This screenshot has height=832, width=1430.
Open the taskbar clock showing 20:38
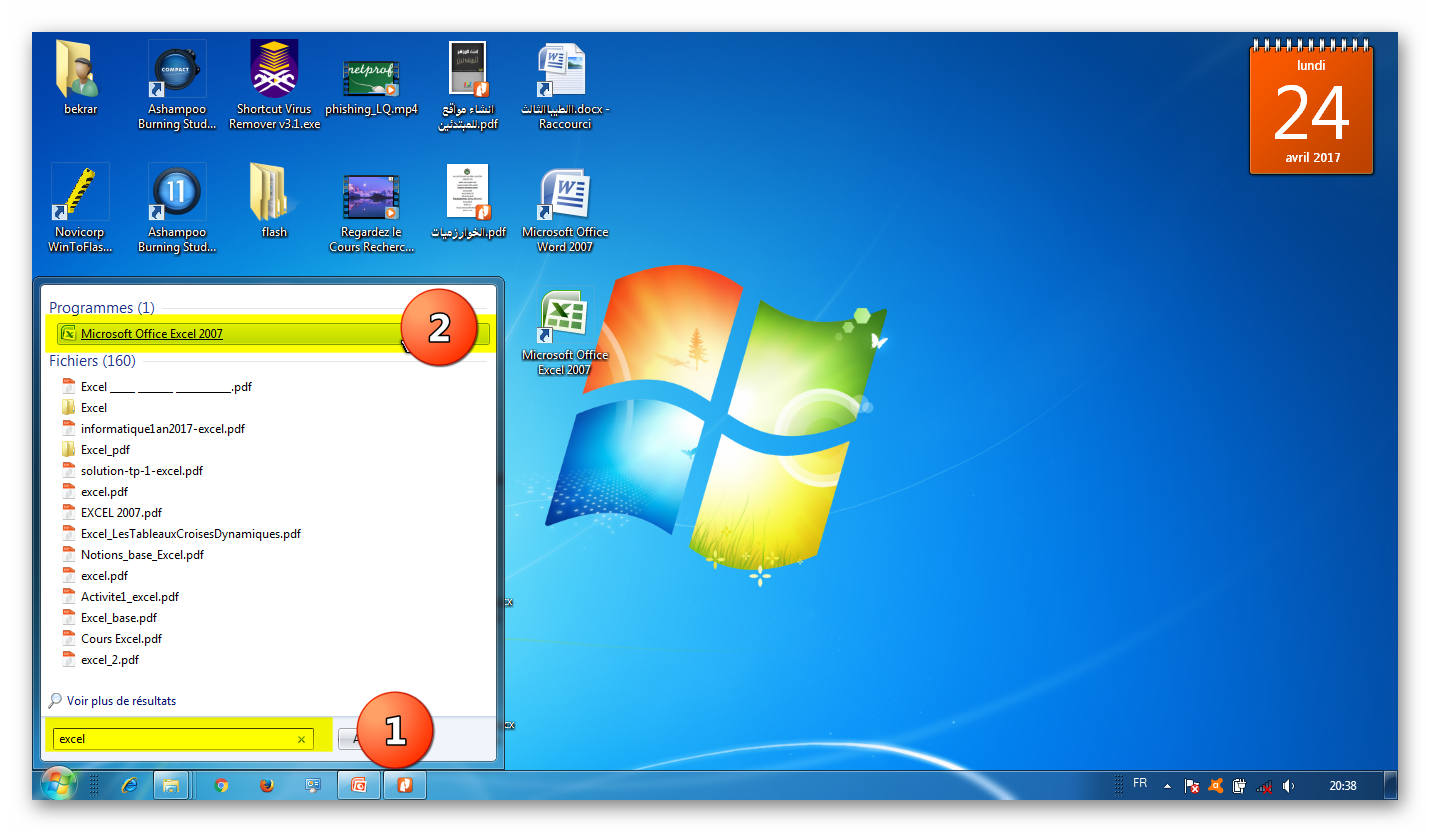pos(1343,786)
